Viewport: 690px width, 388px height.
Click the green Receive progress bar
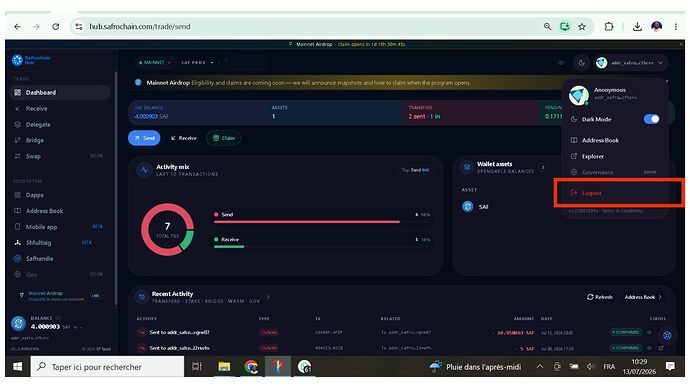pos(229,247)
